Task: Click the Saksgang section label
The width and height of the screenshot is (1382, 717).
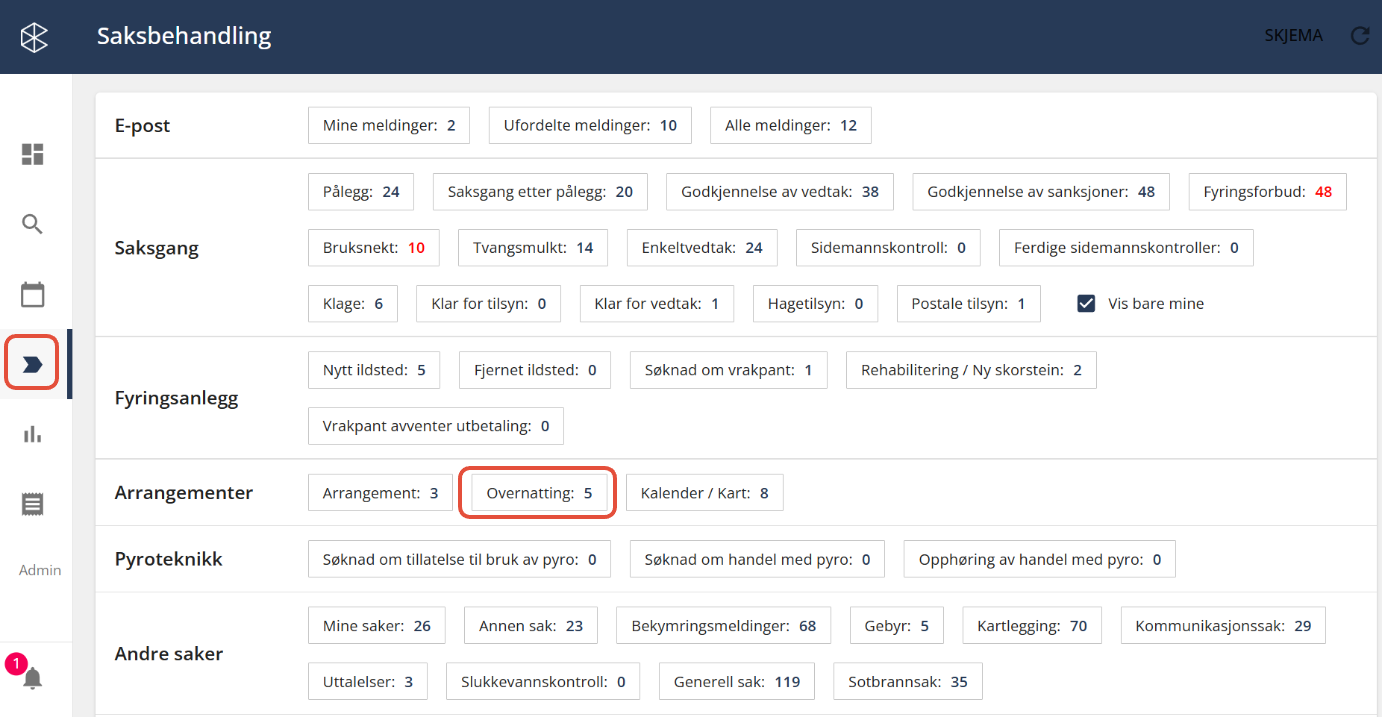Action: [157, 248]
